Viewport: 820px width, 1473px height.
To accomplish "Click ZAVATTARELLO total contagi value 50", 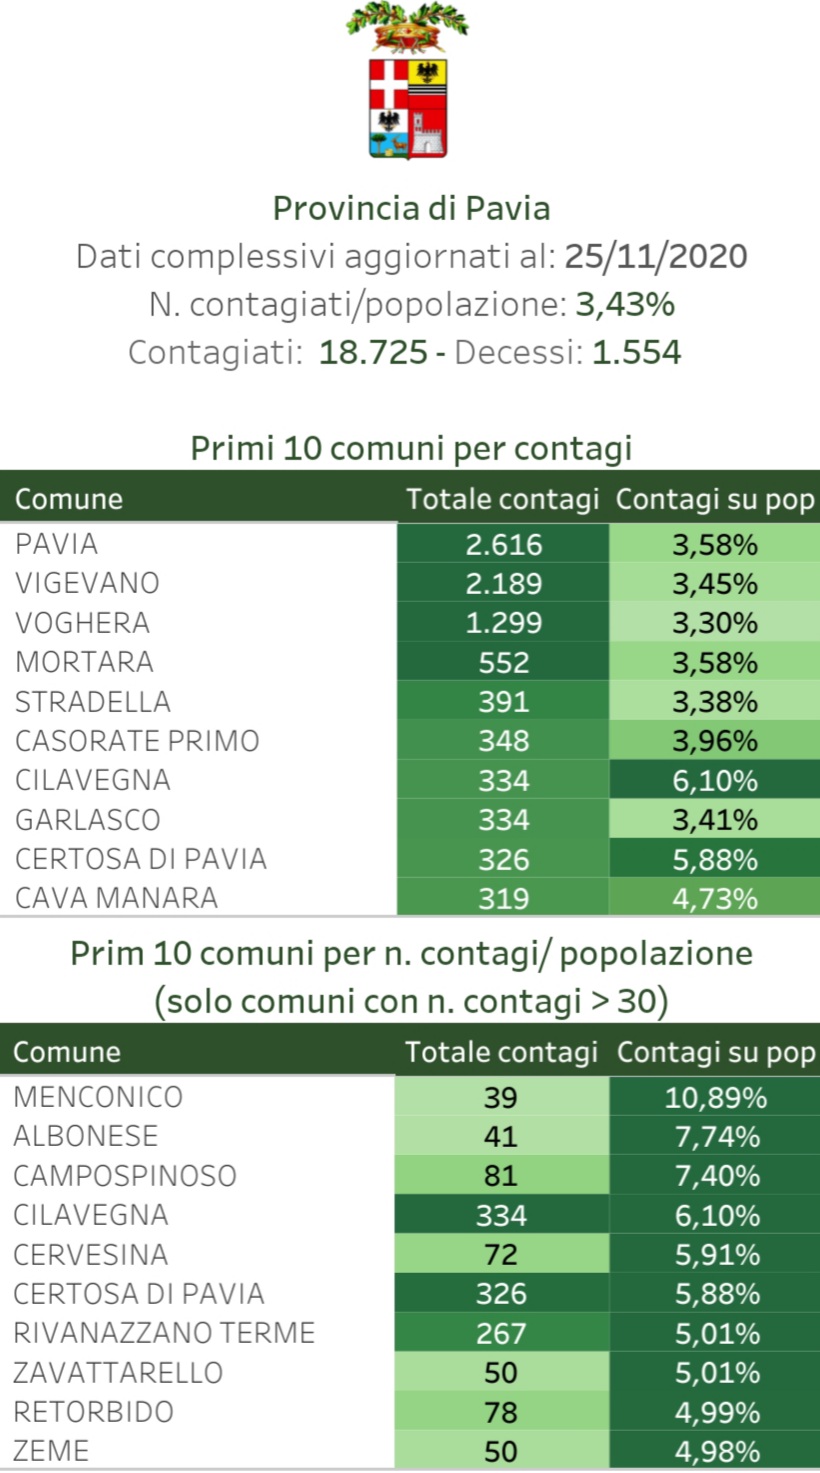I will [x=501, y=1372].
